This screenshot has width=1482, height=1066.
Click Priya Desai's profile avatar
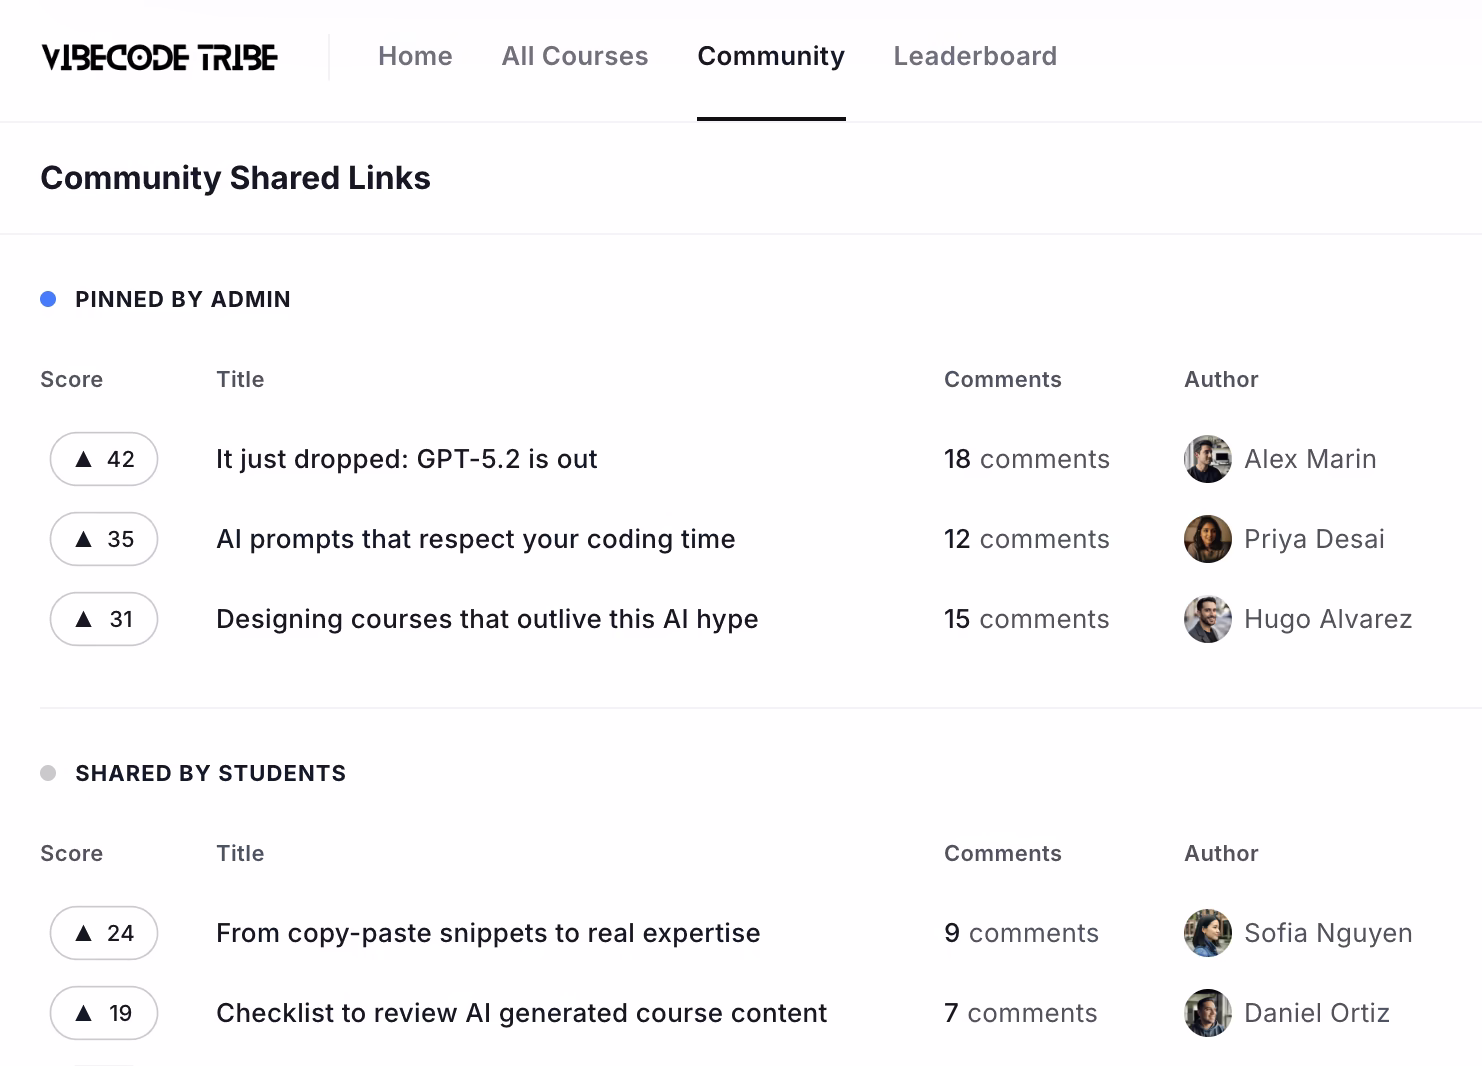(1207, 539)
